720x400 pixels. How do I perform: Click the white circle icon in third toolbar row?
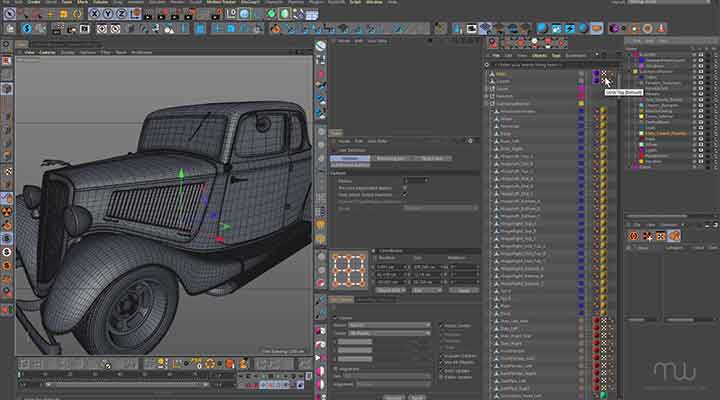click(x=534, y=43)
